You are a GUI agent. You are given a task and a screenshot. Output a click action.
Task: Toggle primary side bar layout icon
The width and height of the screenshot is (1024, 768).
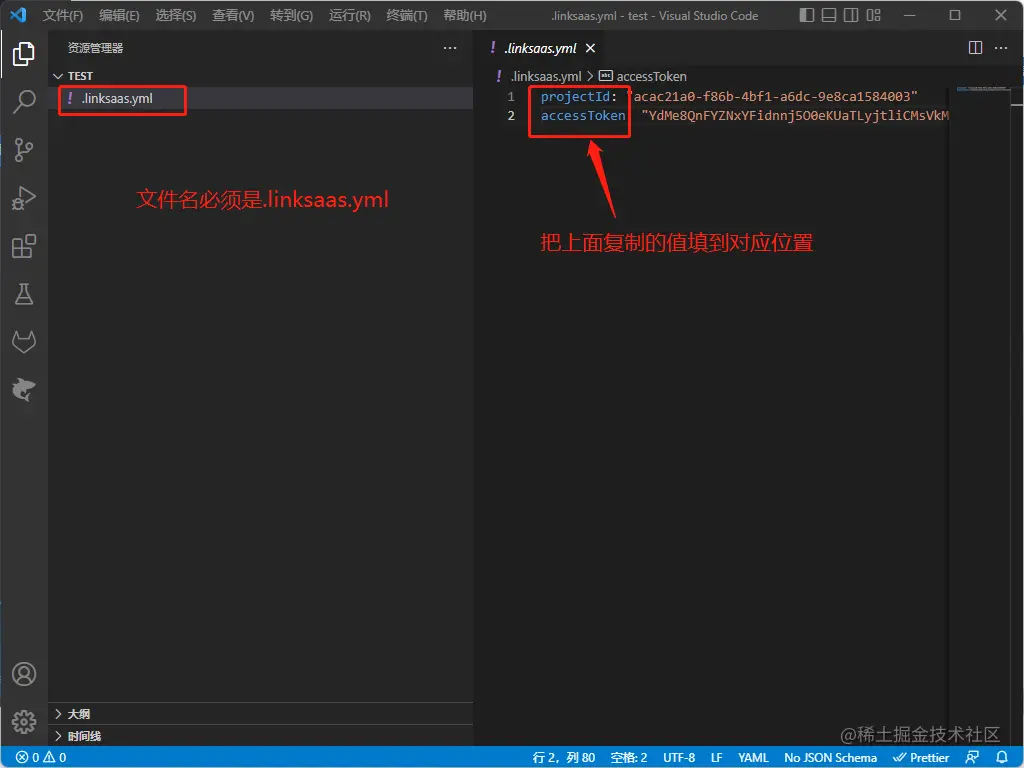[807, 15]
